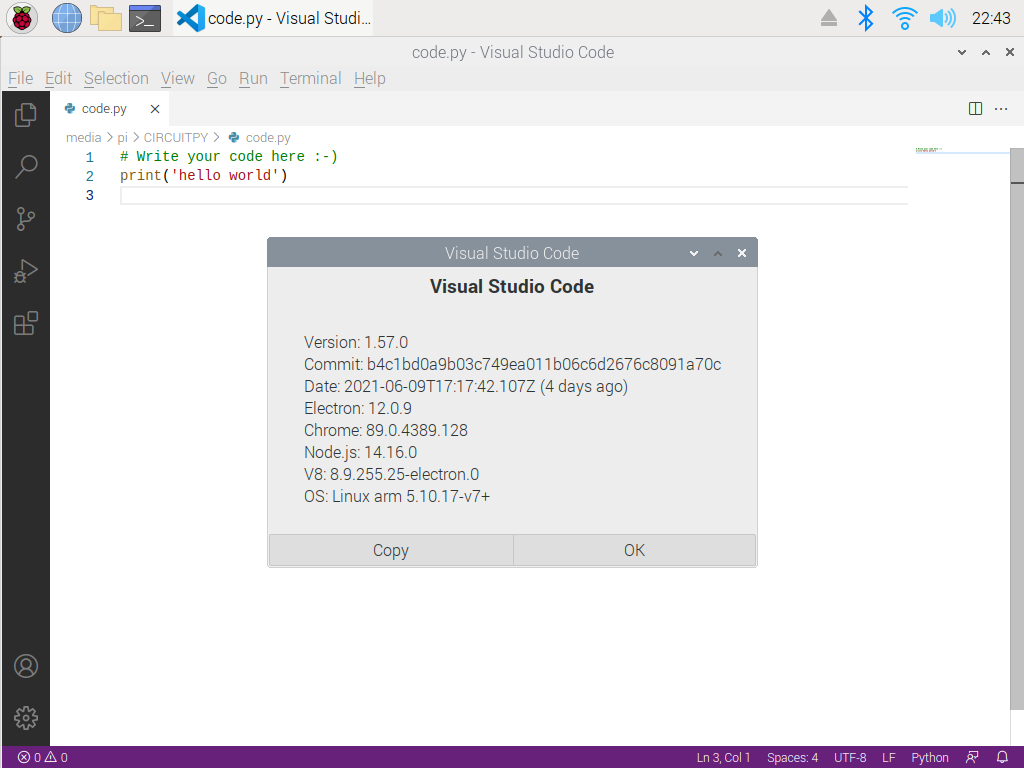Click the 'Electron: 12.0.9' text
Screen dimensions: 1024x768
pyautogui.click(x=358, y=408)
